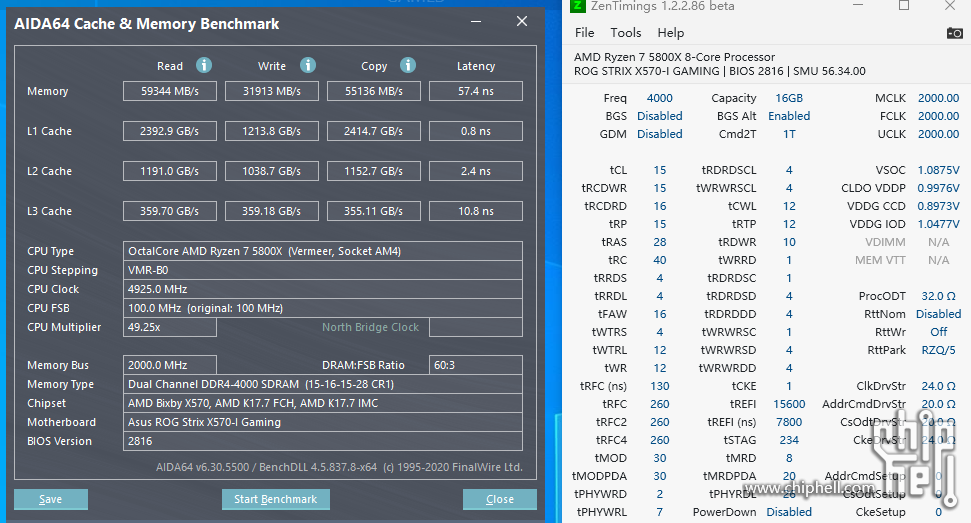Click the empty North Bridge Clock field
This screenshot has width=971, height=523.
click(x=476, y=327)
